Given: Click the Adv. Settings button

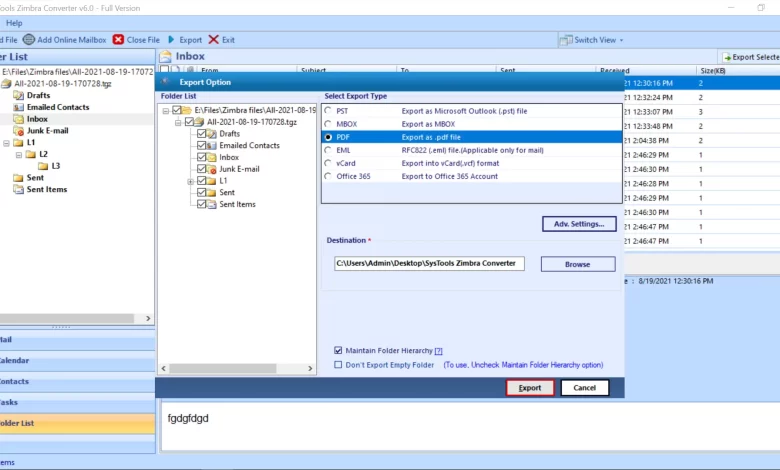Looking at the screenshot, I should coord(579,224).
